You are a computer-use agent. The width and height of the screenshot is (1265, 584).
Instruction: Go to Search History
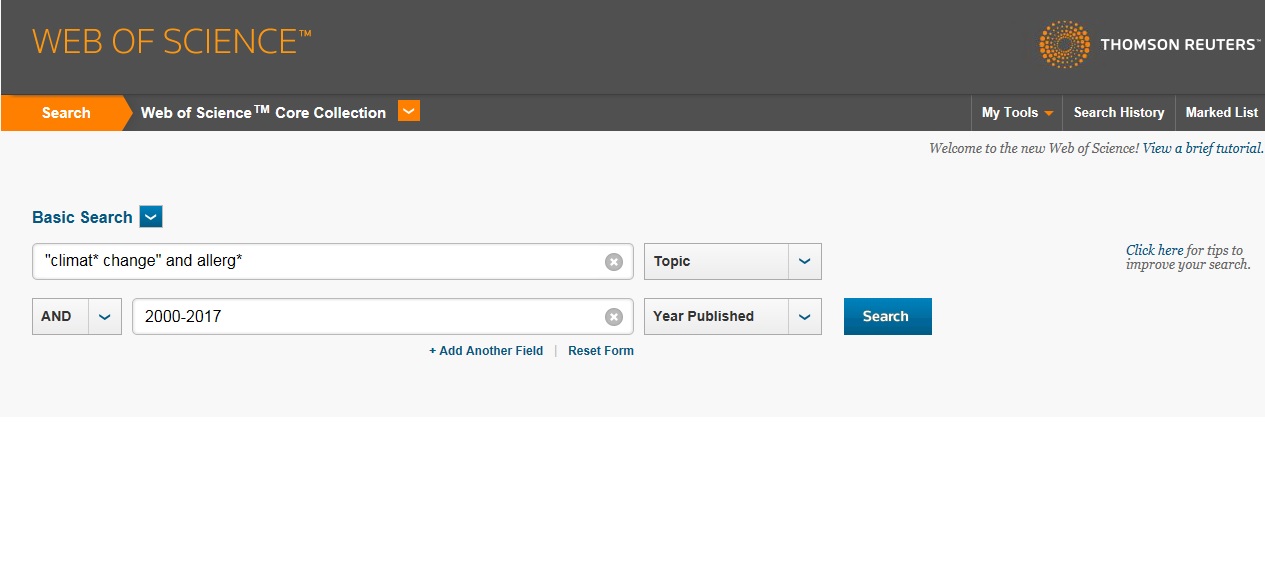1119,113
